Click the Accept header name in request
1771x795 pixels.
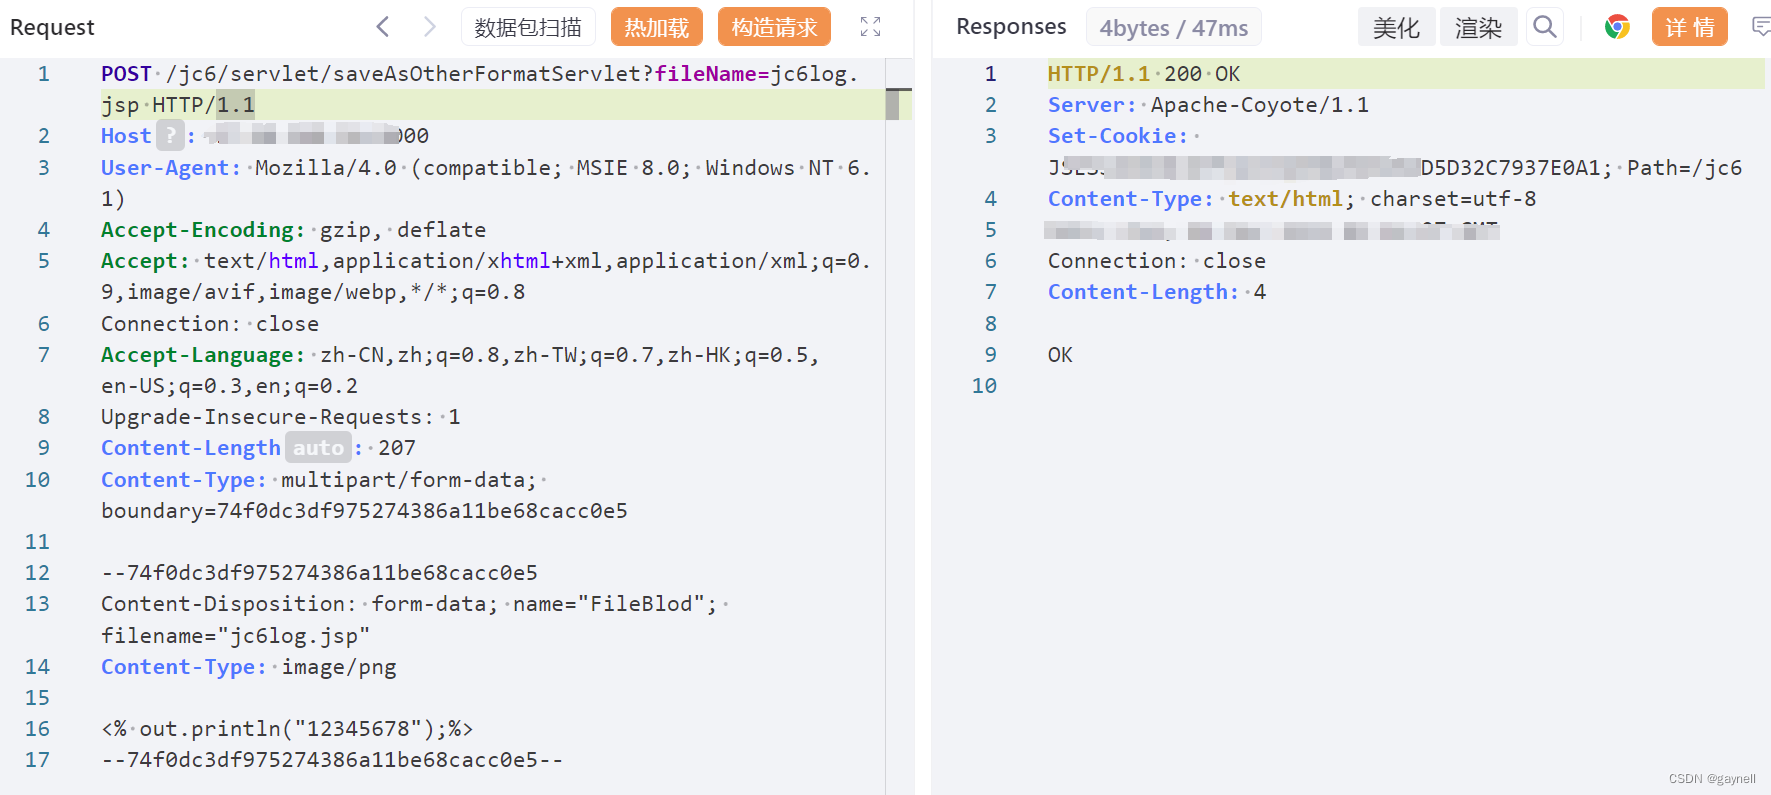click(x=145, y=261)
